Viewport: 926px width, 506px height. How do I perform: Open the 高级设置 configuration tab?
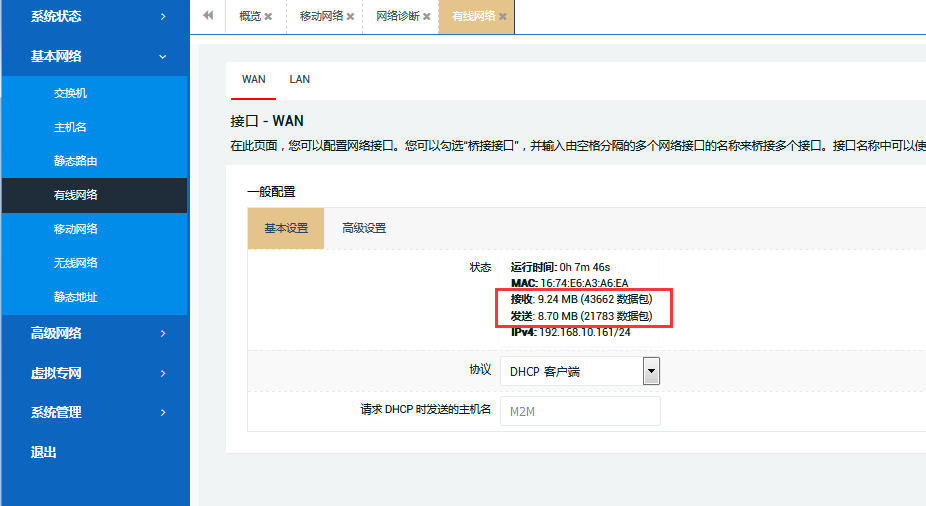[x=364, y=228]
